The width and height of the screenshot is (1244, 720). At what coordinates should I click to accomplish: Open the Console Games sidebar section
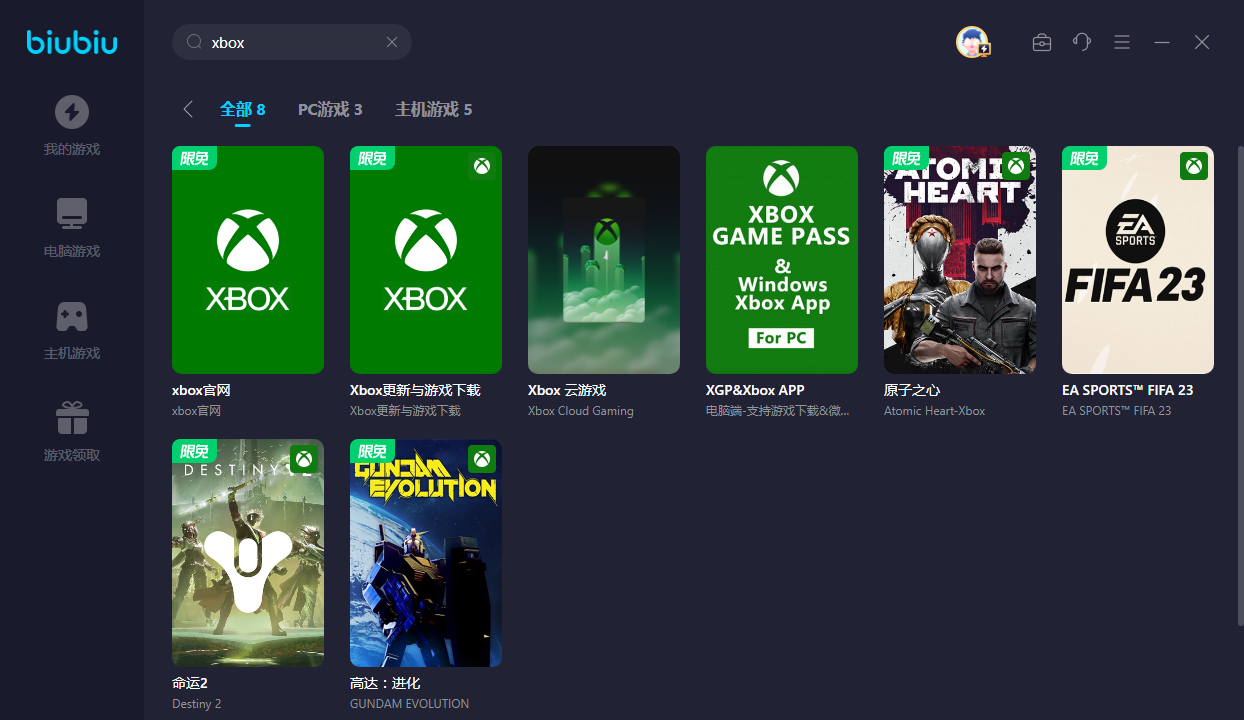point(72,330)
